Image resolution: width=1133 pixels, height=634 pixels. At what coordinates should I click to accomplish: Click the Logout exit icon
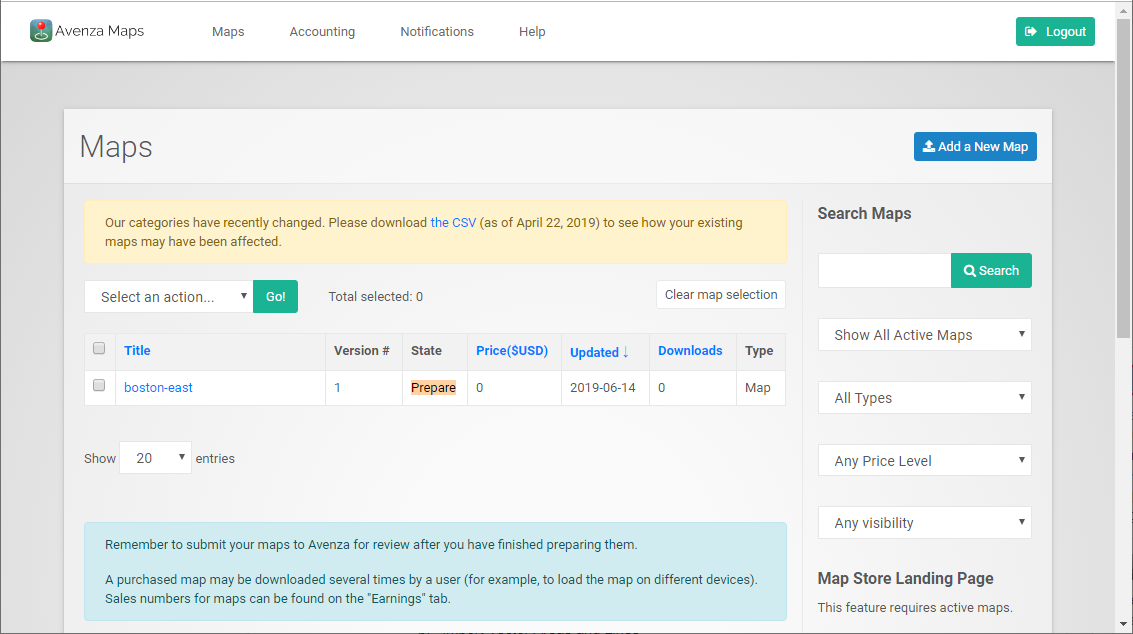click(1031, 31)
